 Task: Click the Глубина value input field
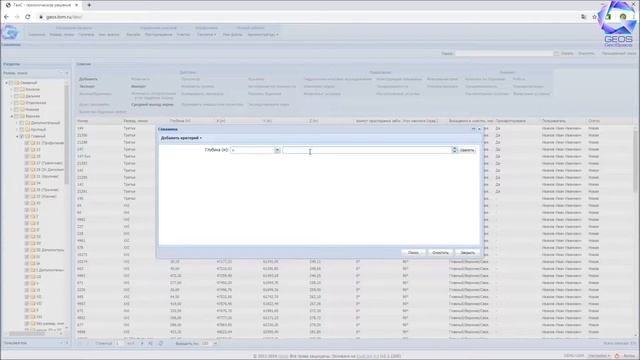pos(367,150)
